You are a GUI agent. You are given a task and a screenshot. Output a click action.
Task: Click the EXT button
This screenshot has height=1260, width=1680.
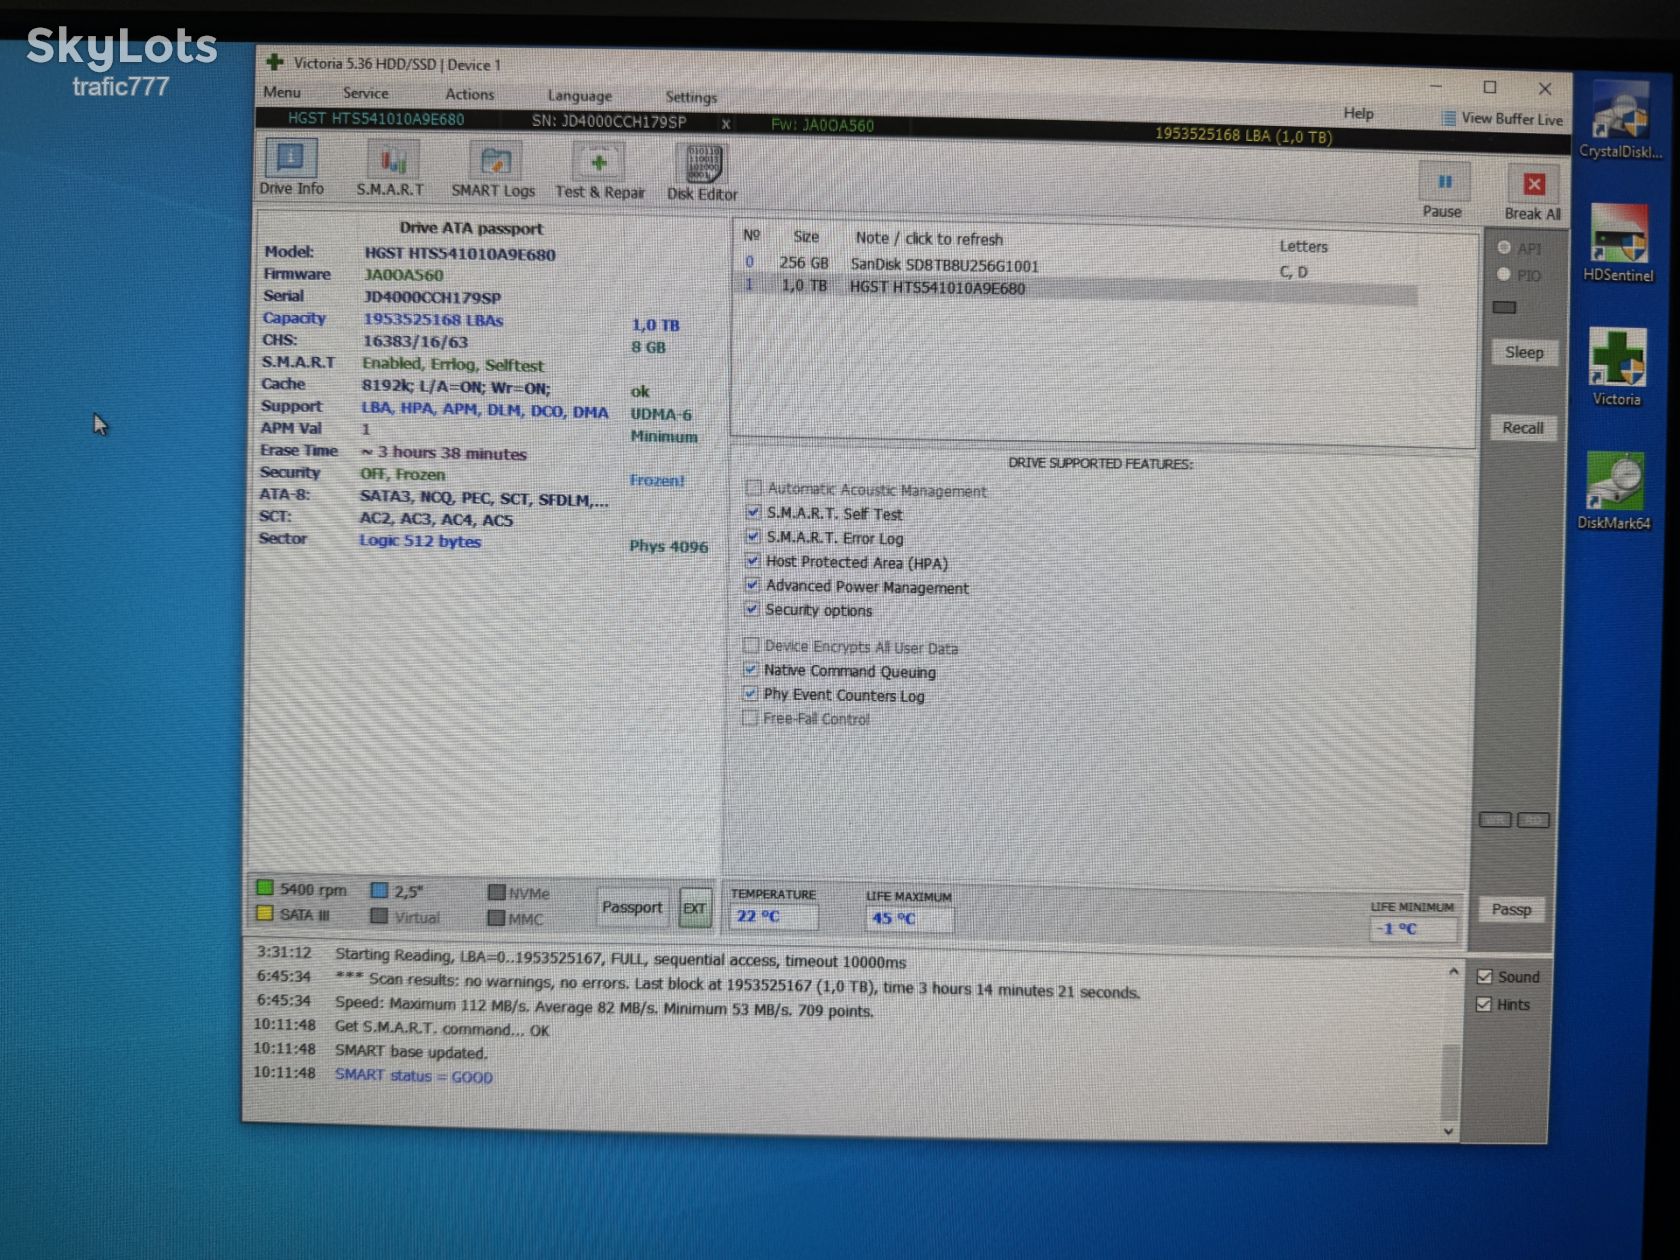694,908
